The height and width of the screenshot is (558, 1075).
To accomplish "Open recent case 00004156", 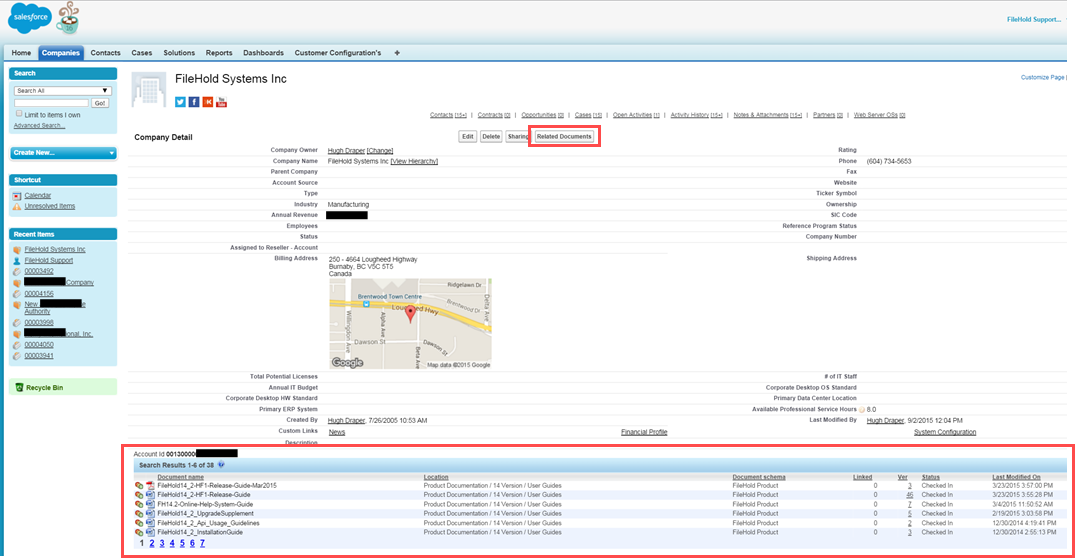I will (39, 293).
